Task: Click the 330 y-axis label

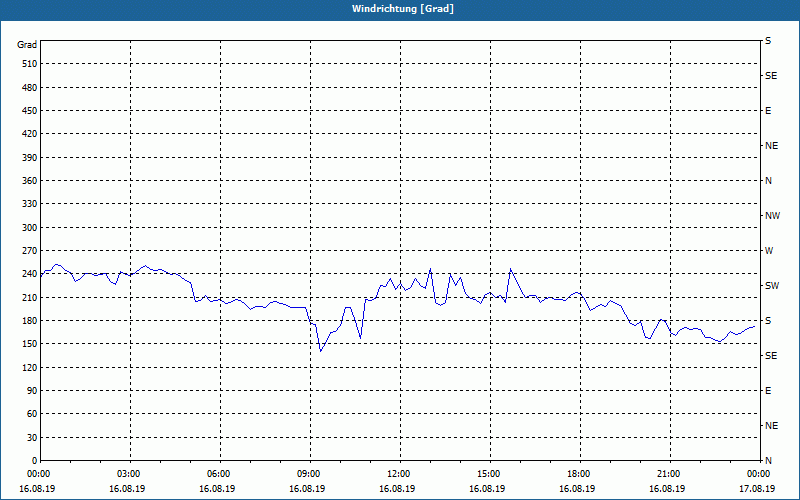Action: click(30, 204)
